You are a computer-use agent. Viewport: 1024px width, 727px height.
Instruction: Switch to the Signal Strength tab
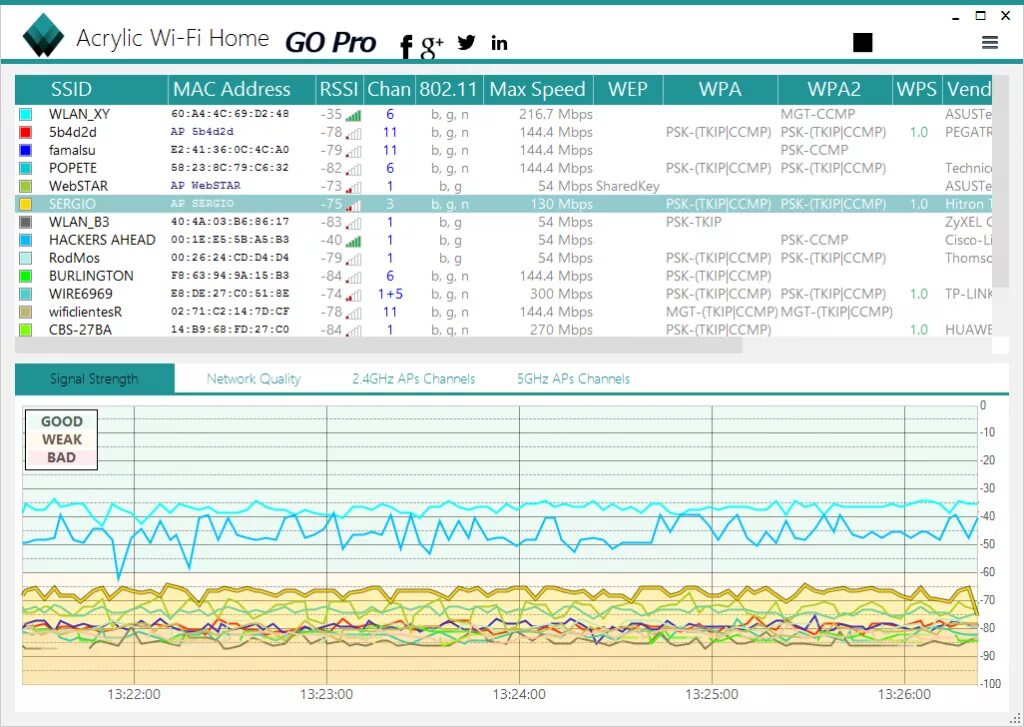point(95,379)
